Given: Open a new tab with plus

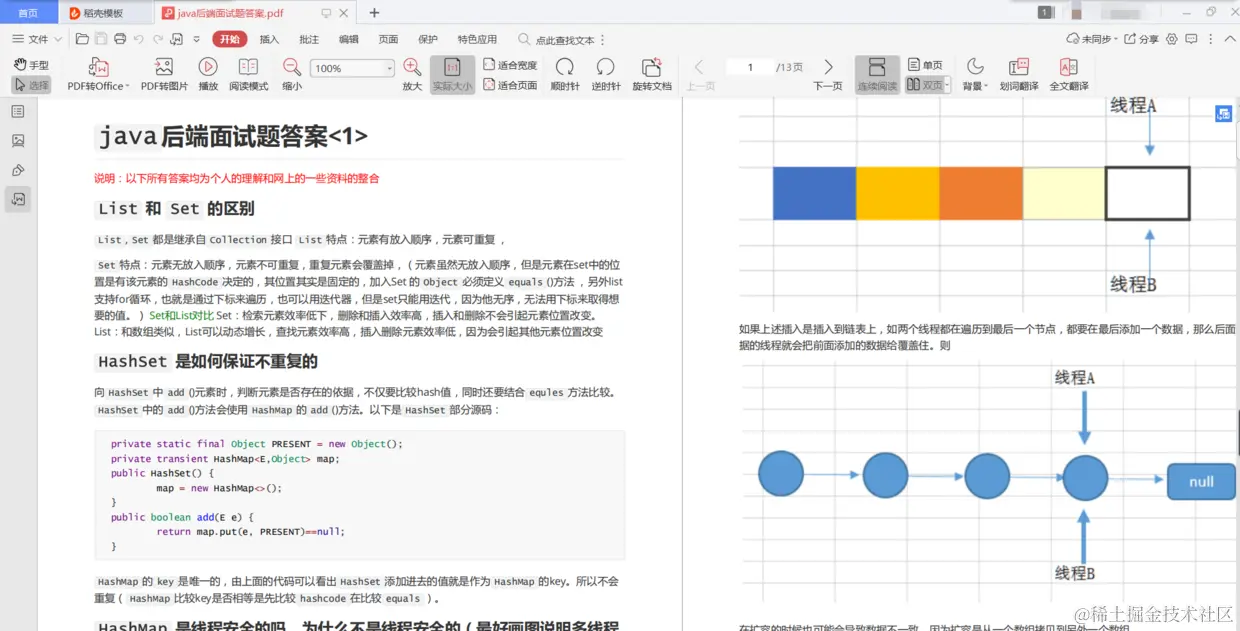Looking at the screenshot, I should (375, 13).
